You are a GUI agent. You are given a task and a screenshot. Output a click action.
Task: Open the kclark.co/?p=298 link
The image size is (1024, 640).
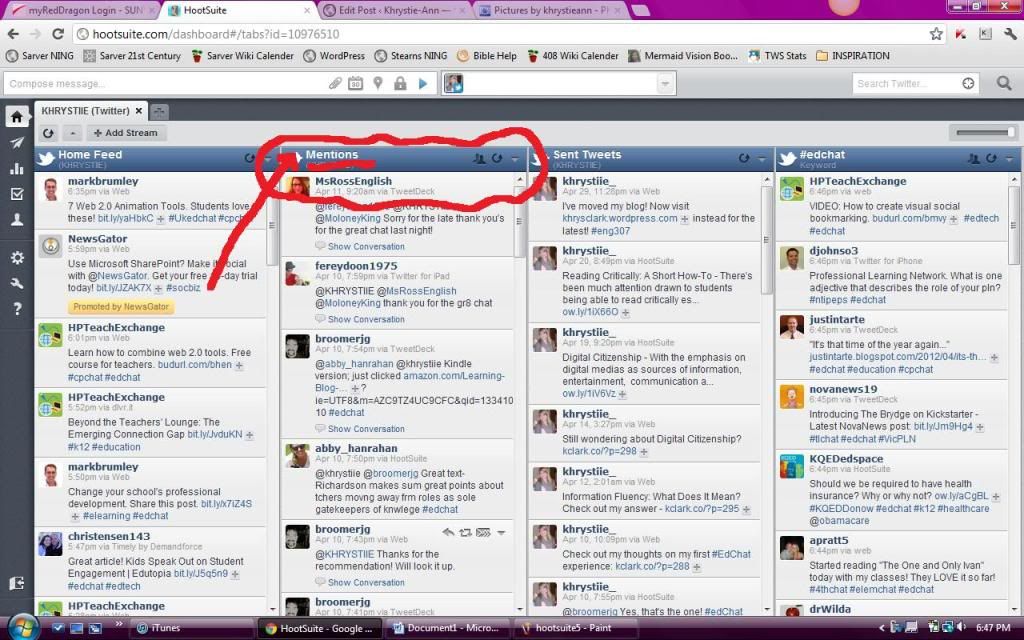pyautogui.click(x=600, y=451)
